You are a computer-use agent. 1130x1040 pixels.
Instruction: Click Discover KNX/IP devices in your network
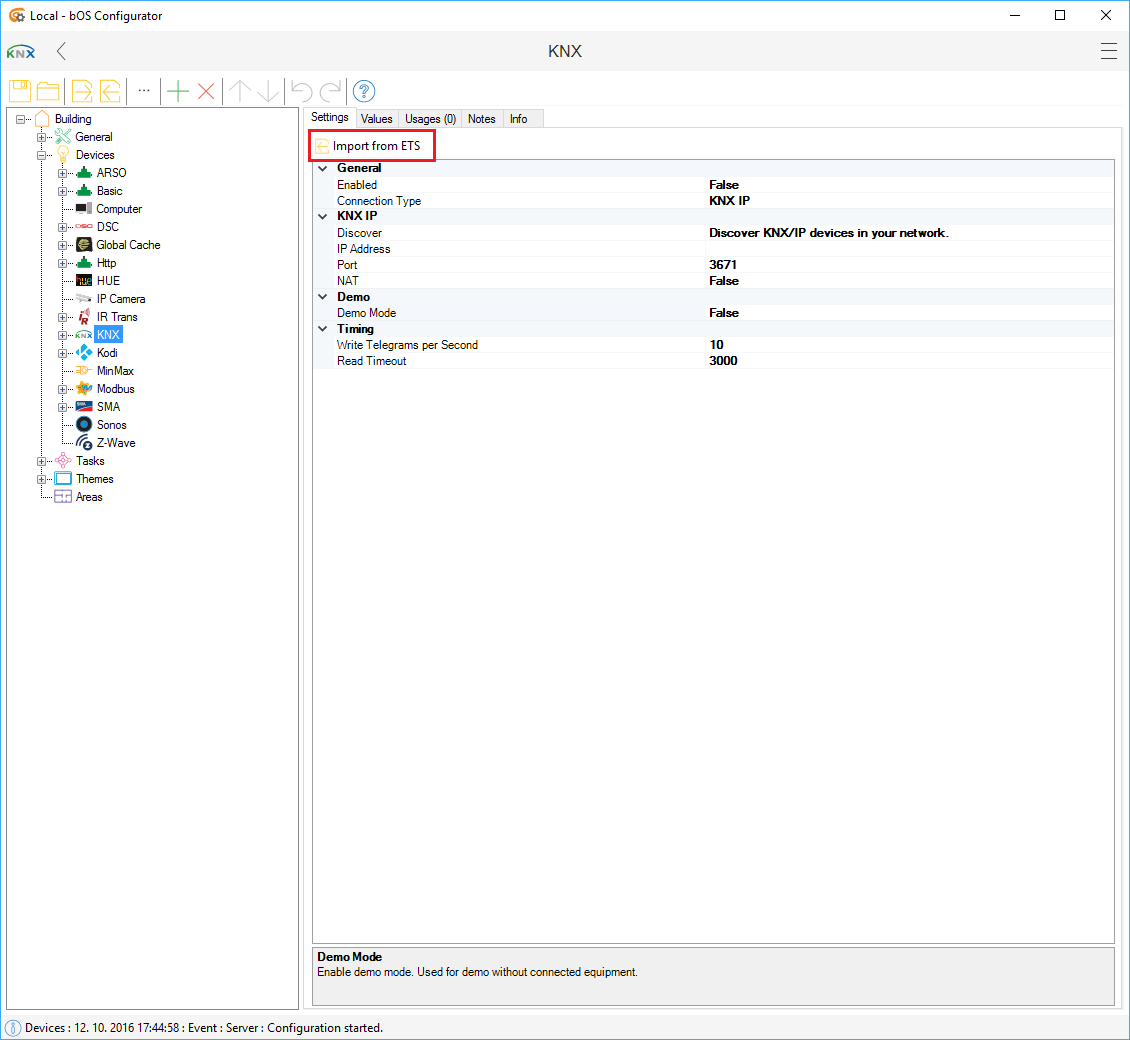pos(828,233)
